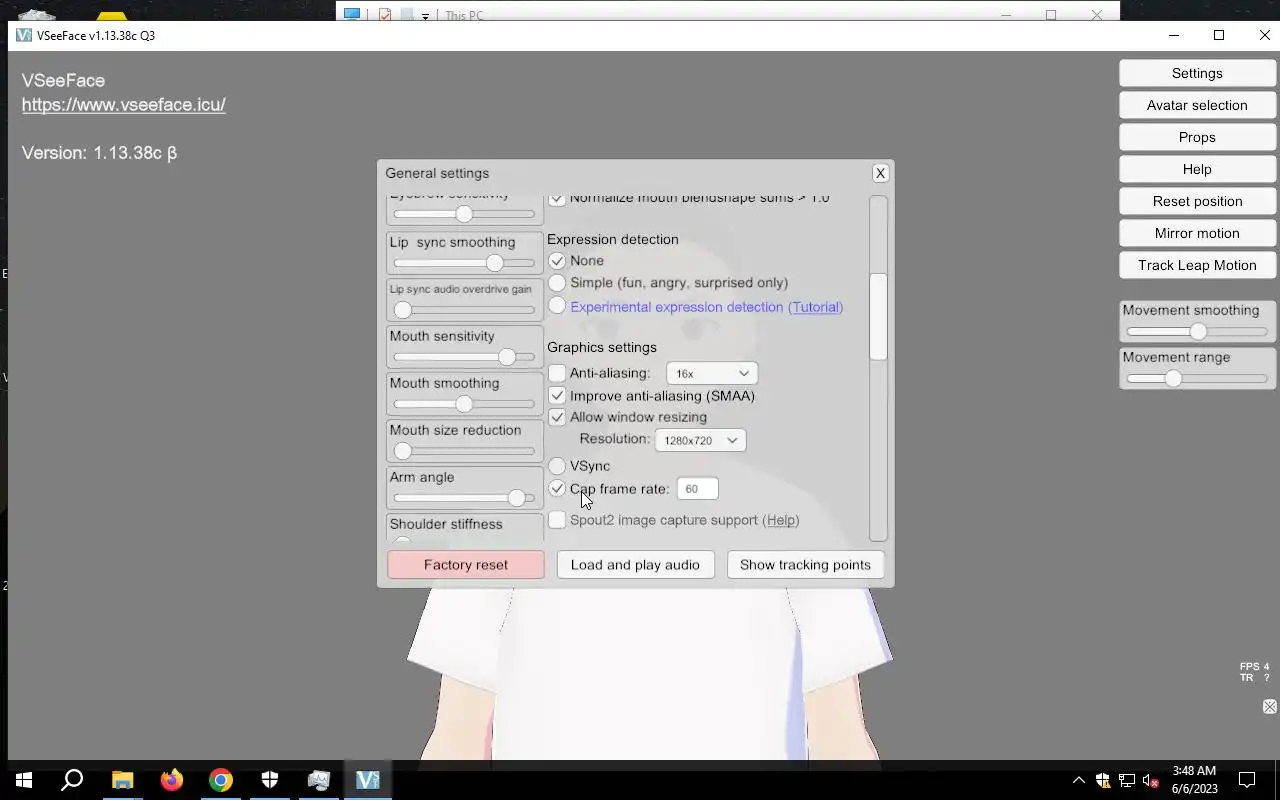The height and width of the screenshot is (800, 1280).
Task: Open the anti-aliasing 16x dropdown
Action: coord(711,373)
